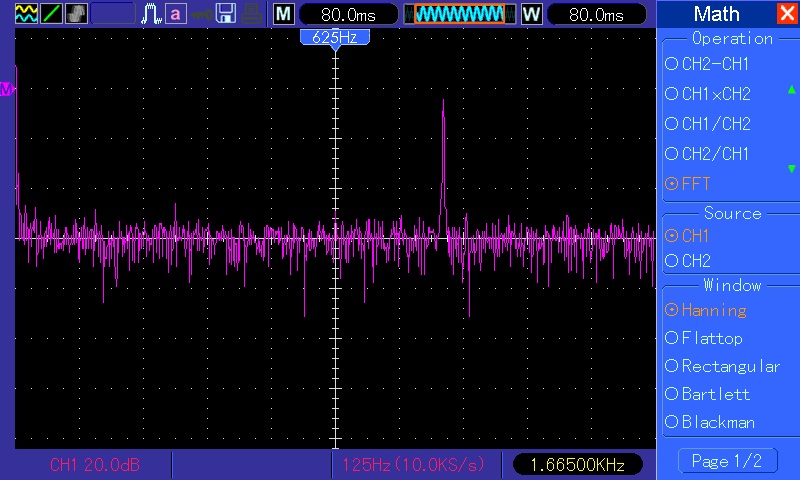Click the 1.66500KHz frequency readout
The width and height of the screenshot is (800, 480).
tap(577, 465)
